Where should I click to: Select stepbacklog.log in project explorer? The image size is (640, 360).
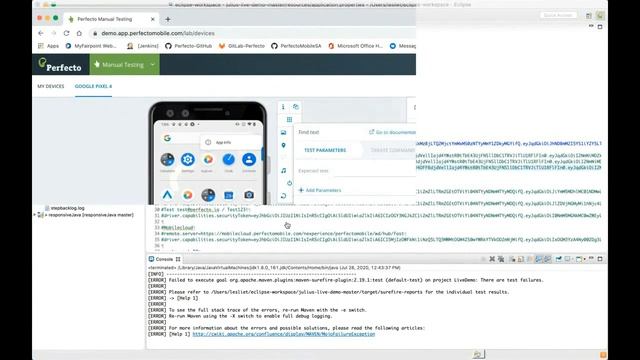click(64, 208)
